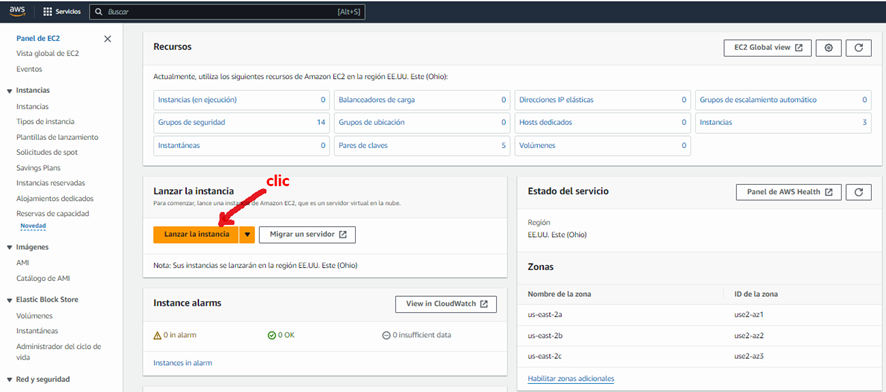
Task: Click Migrar un servidor button
Action: click(307, 234)
